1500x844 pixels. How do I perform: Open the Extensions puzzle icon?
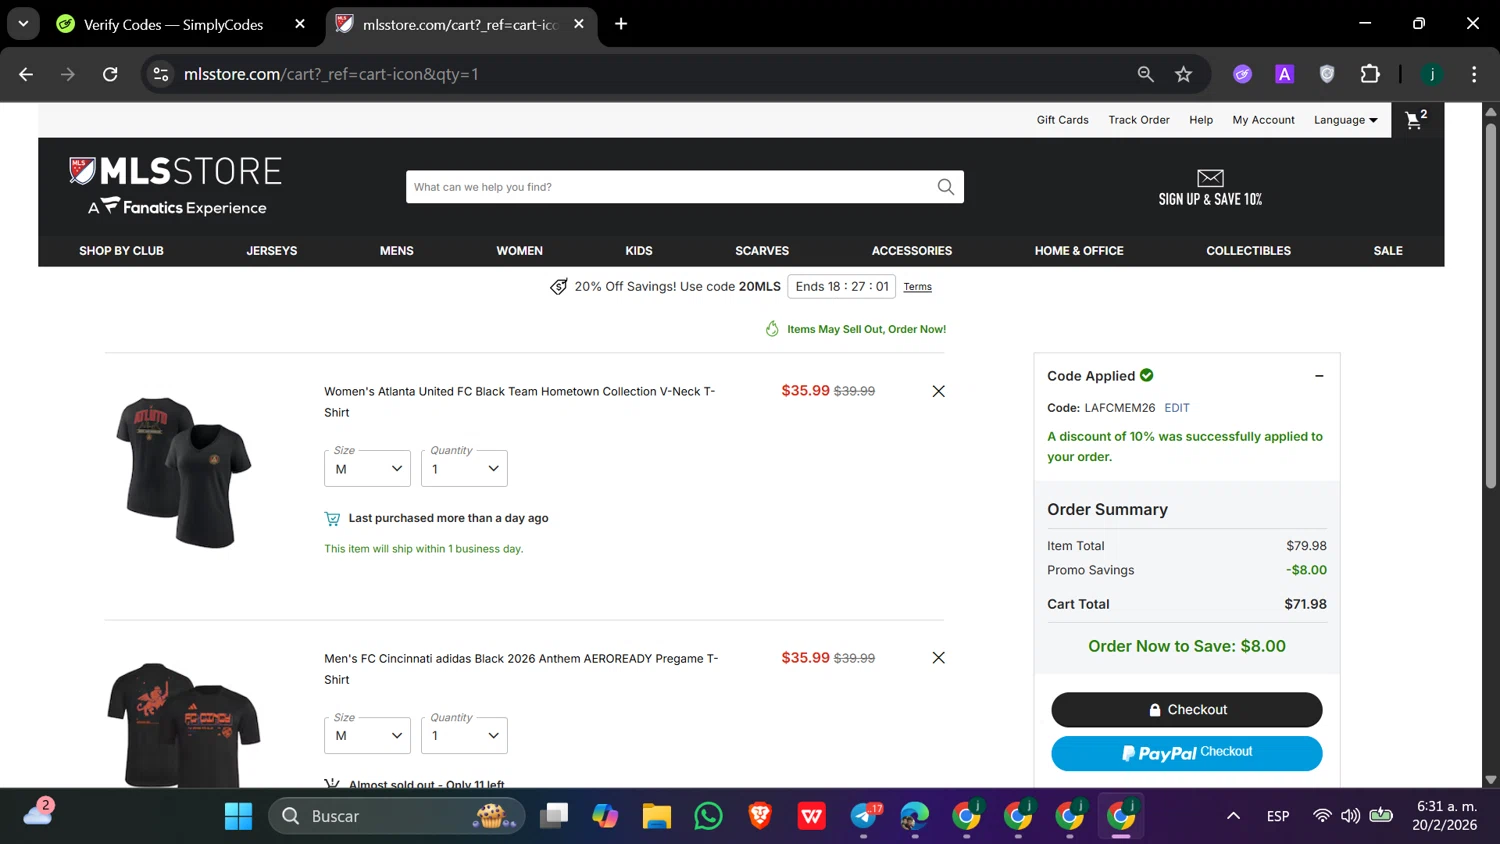coord(1370,74)
